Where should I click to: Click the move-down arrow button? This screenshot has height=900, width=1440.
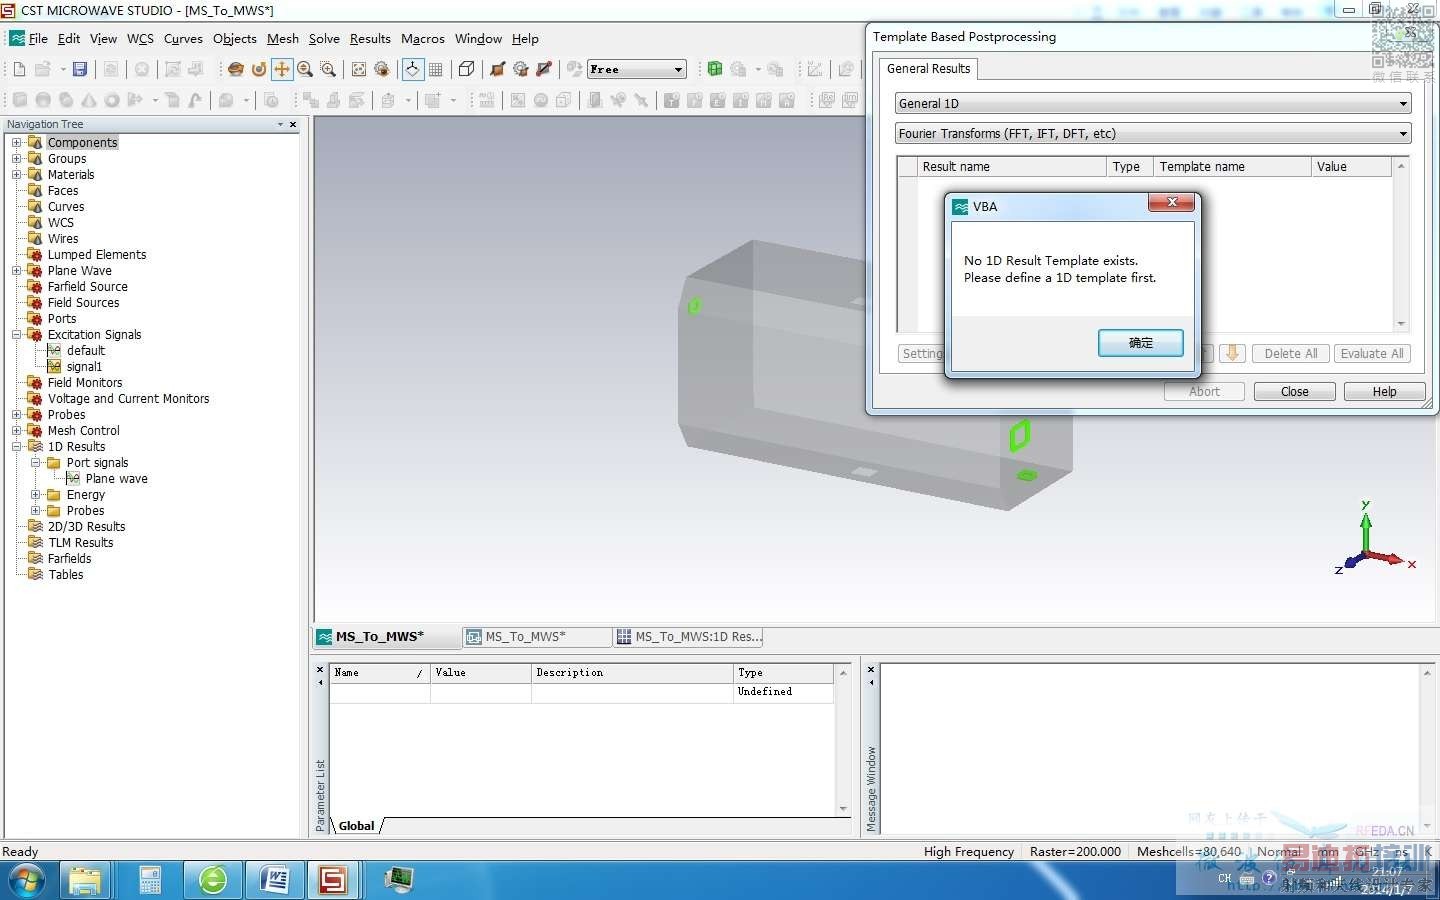click(x=1232, y=354)
